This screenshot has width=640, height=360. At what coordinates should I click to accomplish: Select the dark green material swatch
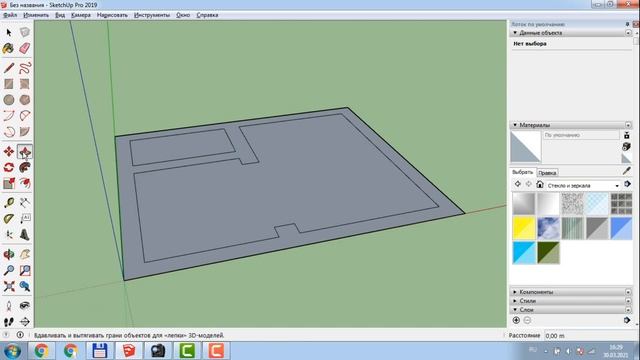click(548, 252)
